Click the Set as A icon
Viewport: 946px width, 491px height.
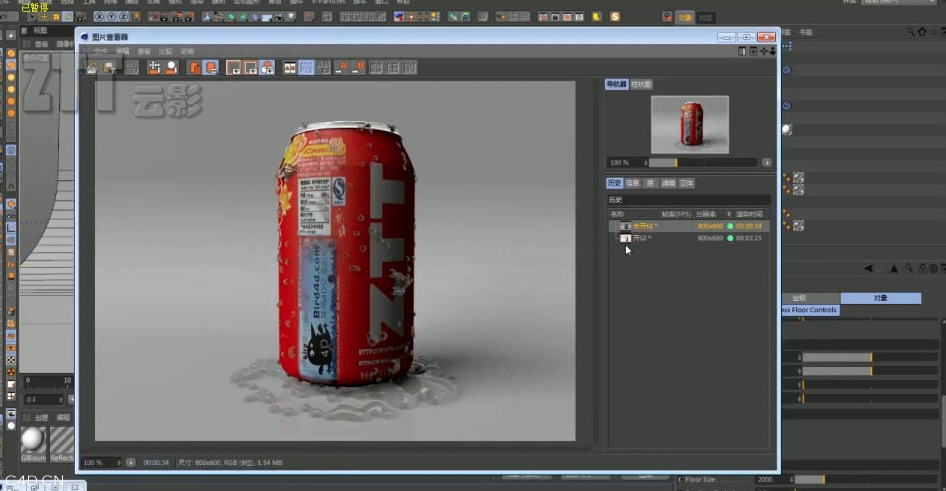(341, 68)
